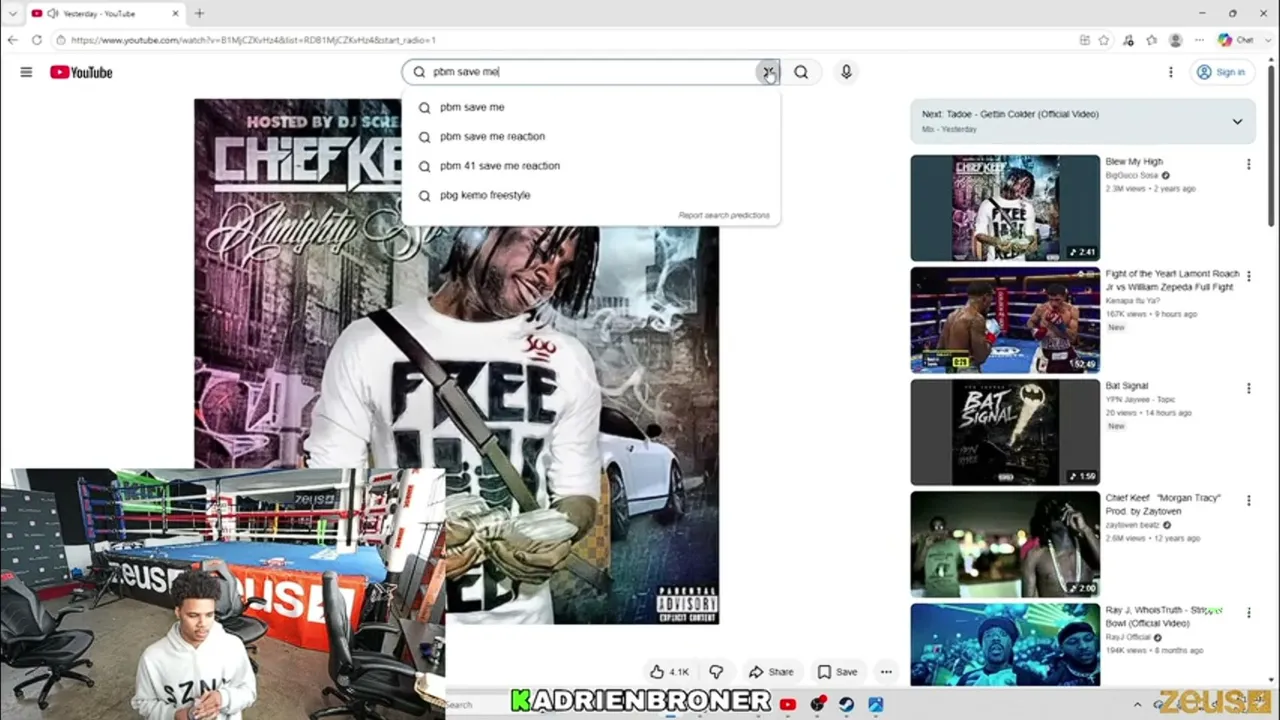The image size is (1280, 720).
Task: Run search with the magnifier button
Action: pos(801,72)
